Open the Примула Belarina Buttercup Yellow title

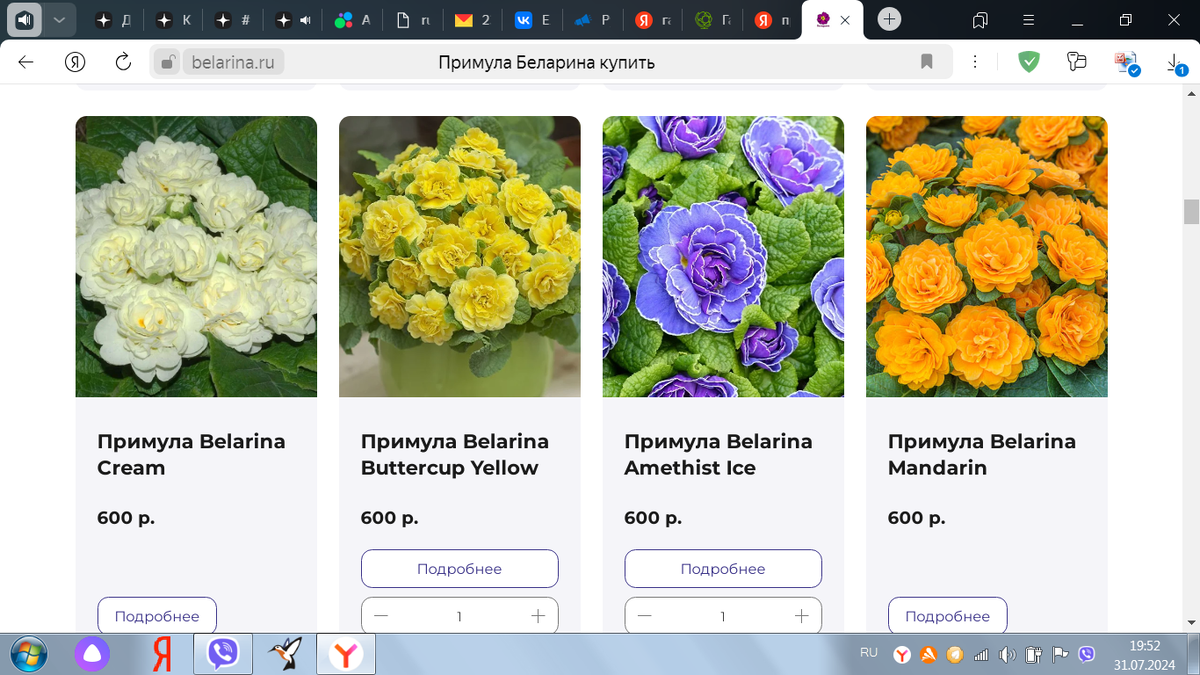click(x=455, y=454)
